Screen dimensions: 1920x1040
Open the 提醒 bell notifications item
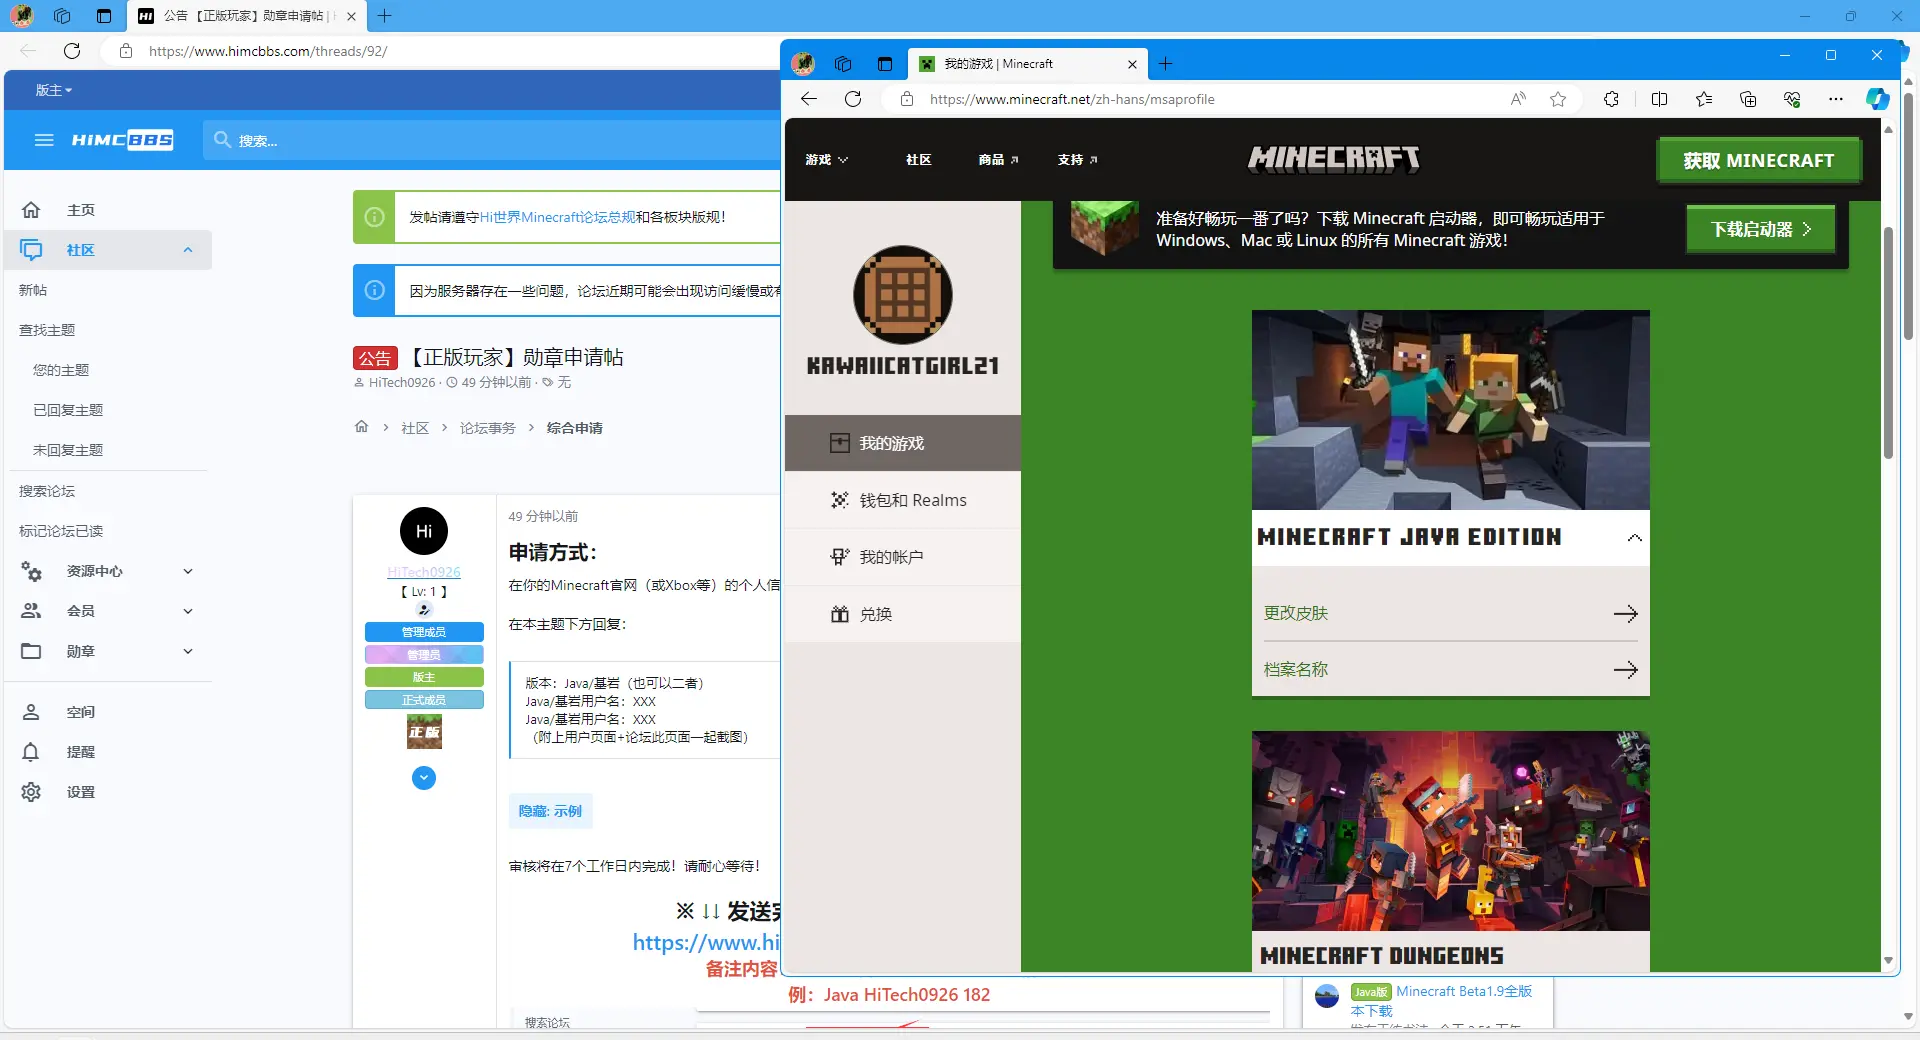80,752
